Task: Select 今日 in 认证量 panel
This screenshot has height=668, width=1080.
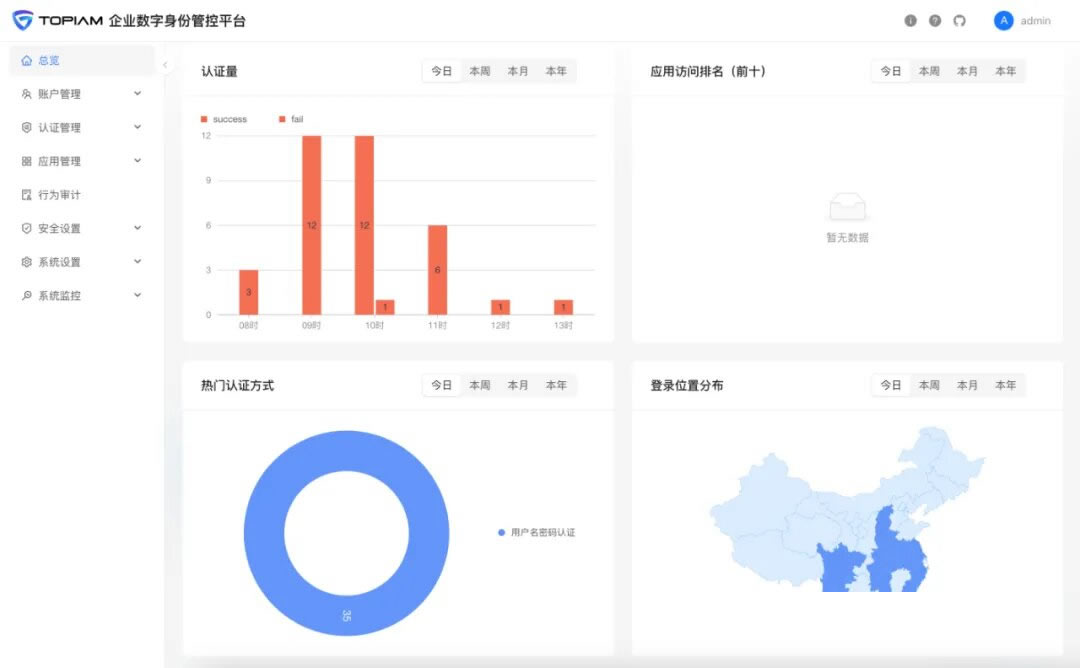Action: (442, 71)
